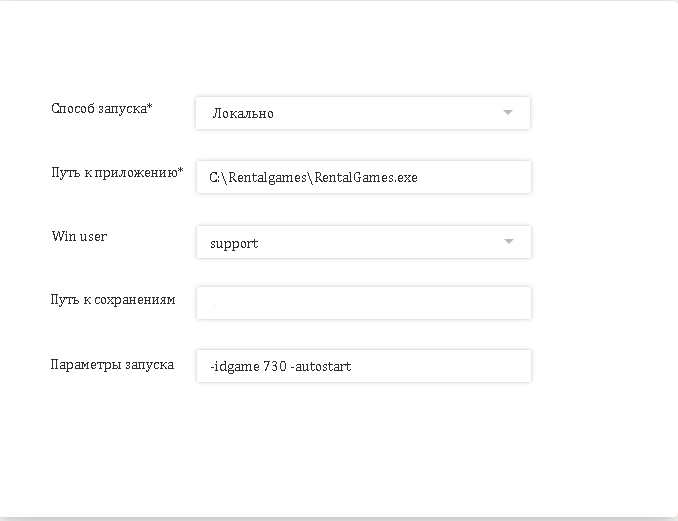Screen dimensions: 678x521
Task: Click the -idgame text in launch parameters
Action: click(x=234, y=367)
